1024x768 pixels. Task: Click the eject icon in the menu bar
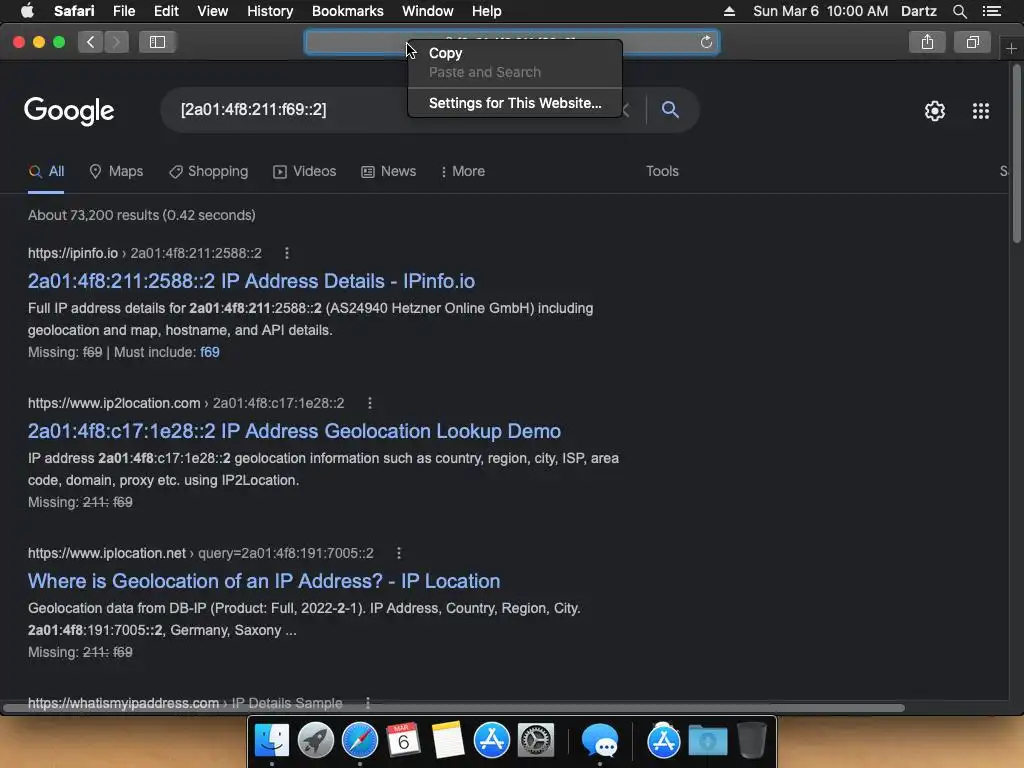pos(729,11)
